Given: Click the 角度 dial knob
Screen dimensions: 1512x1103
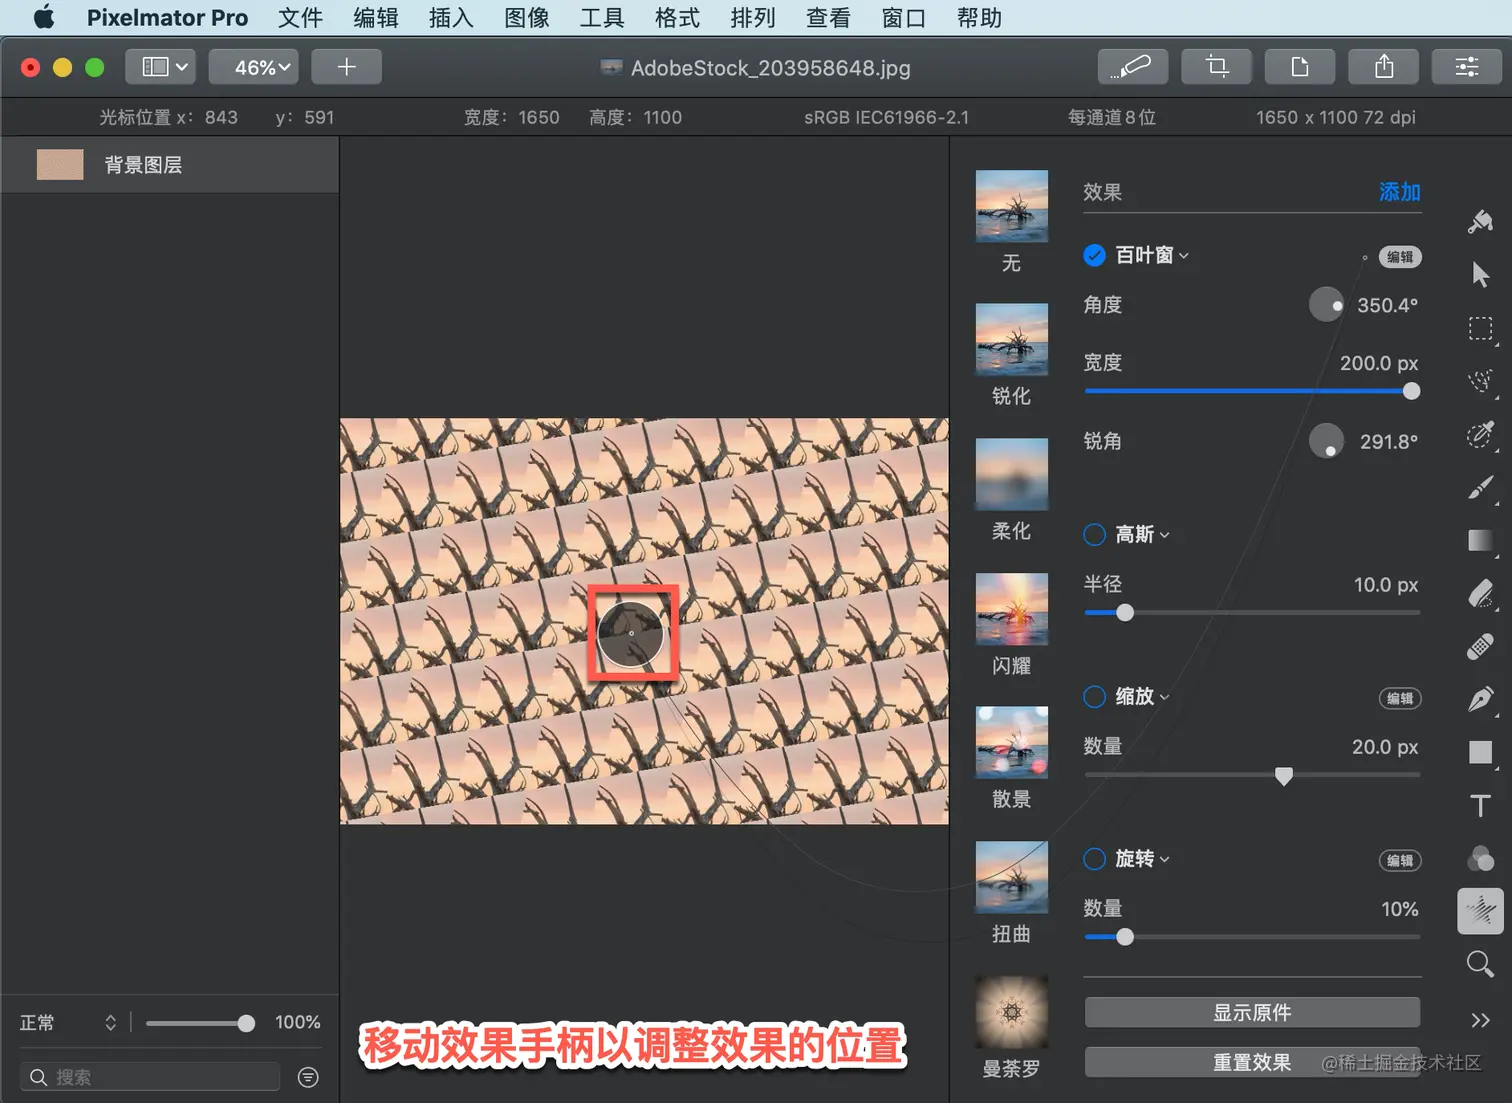Looking at the screenshot, I should point(1326,304).
